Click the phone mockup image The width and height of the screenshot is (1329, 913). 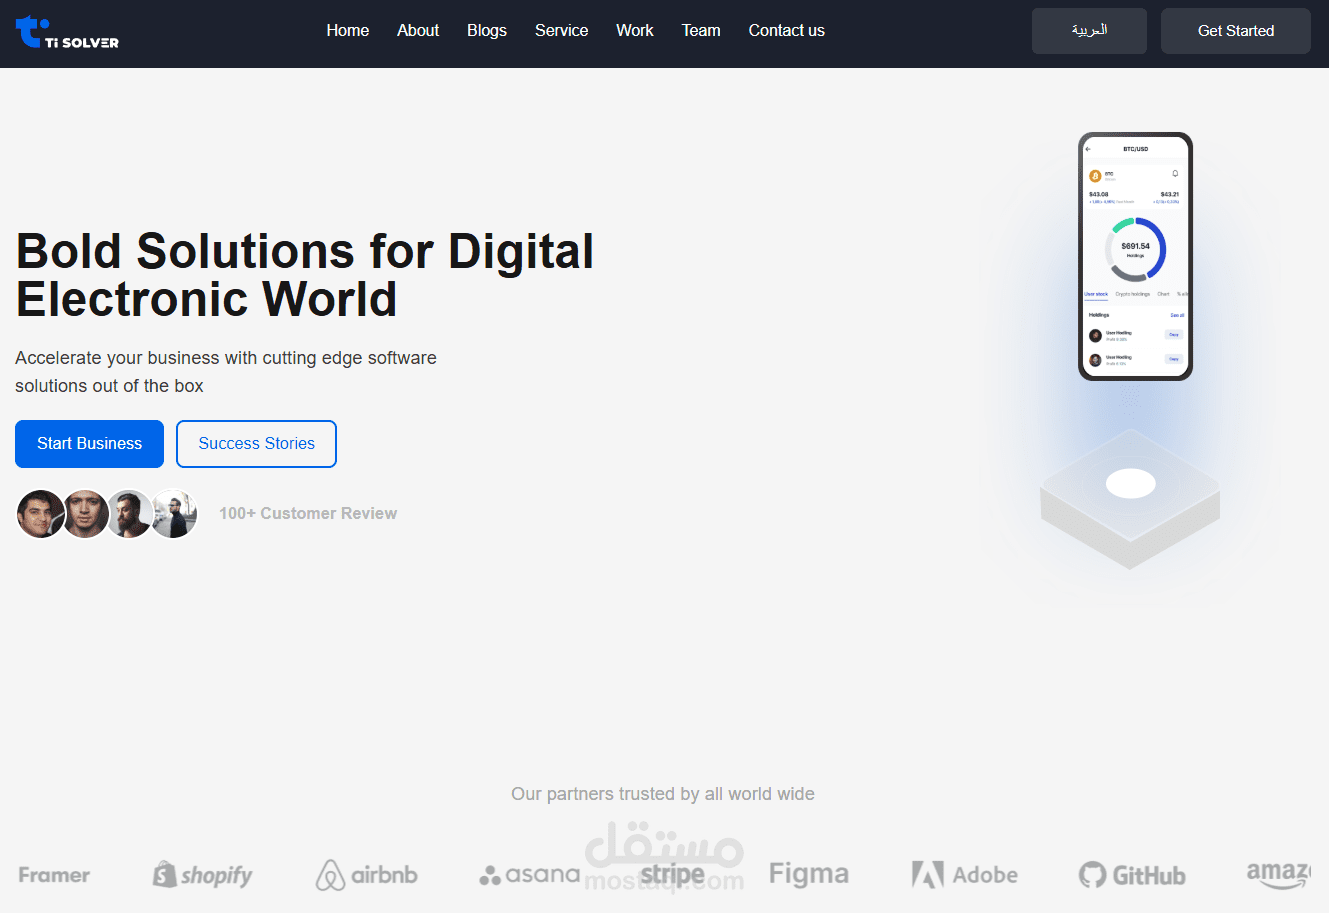tap(1135, 256)
